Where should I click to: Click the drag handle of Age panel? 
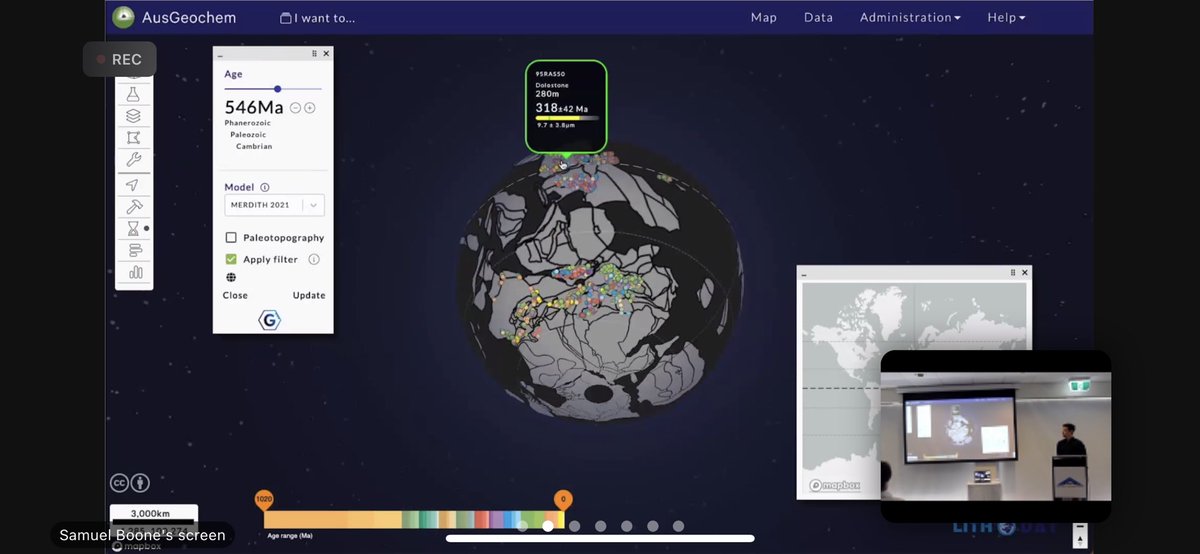click(x=314, y=54)
